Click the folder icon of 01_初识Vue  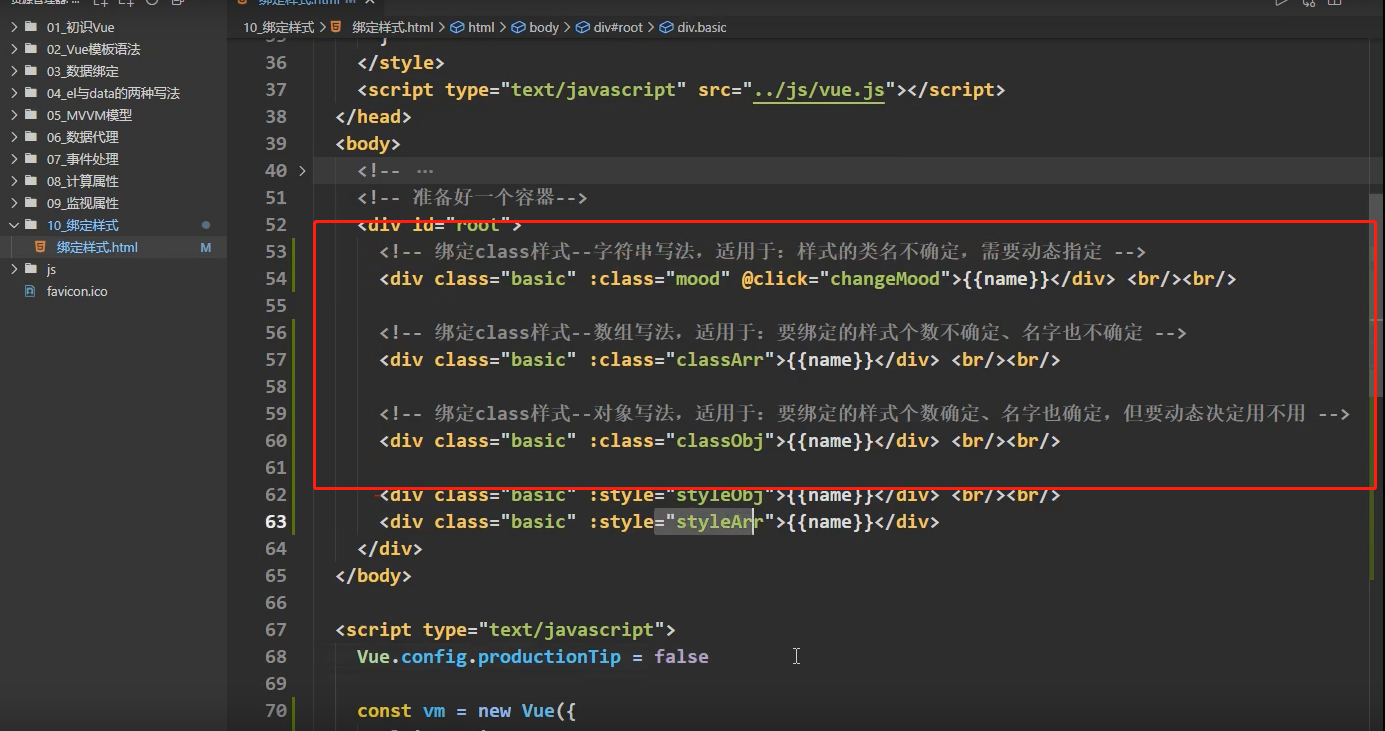point(31,27)
